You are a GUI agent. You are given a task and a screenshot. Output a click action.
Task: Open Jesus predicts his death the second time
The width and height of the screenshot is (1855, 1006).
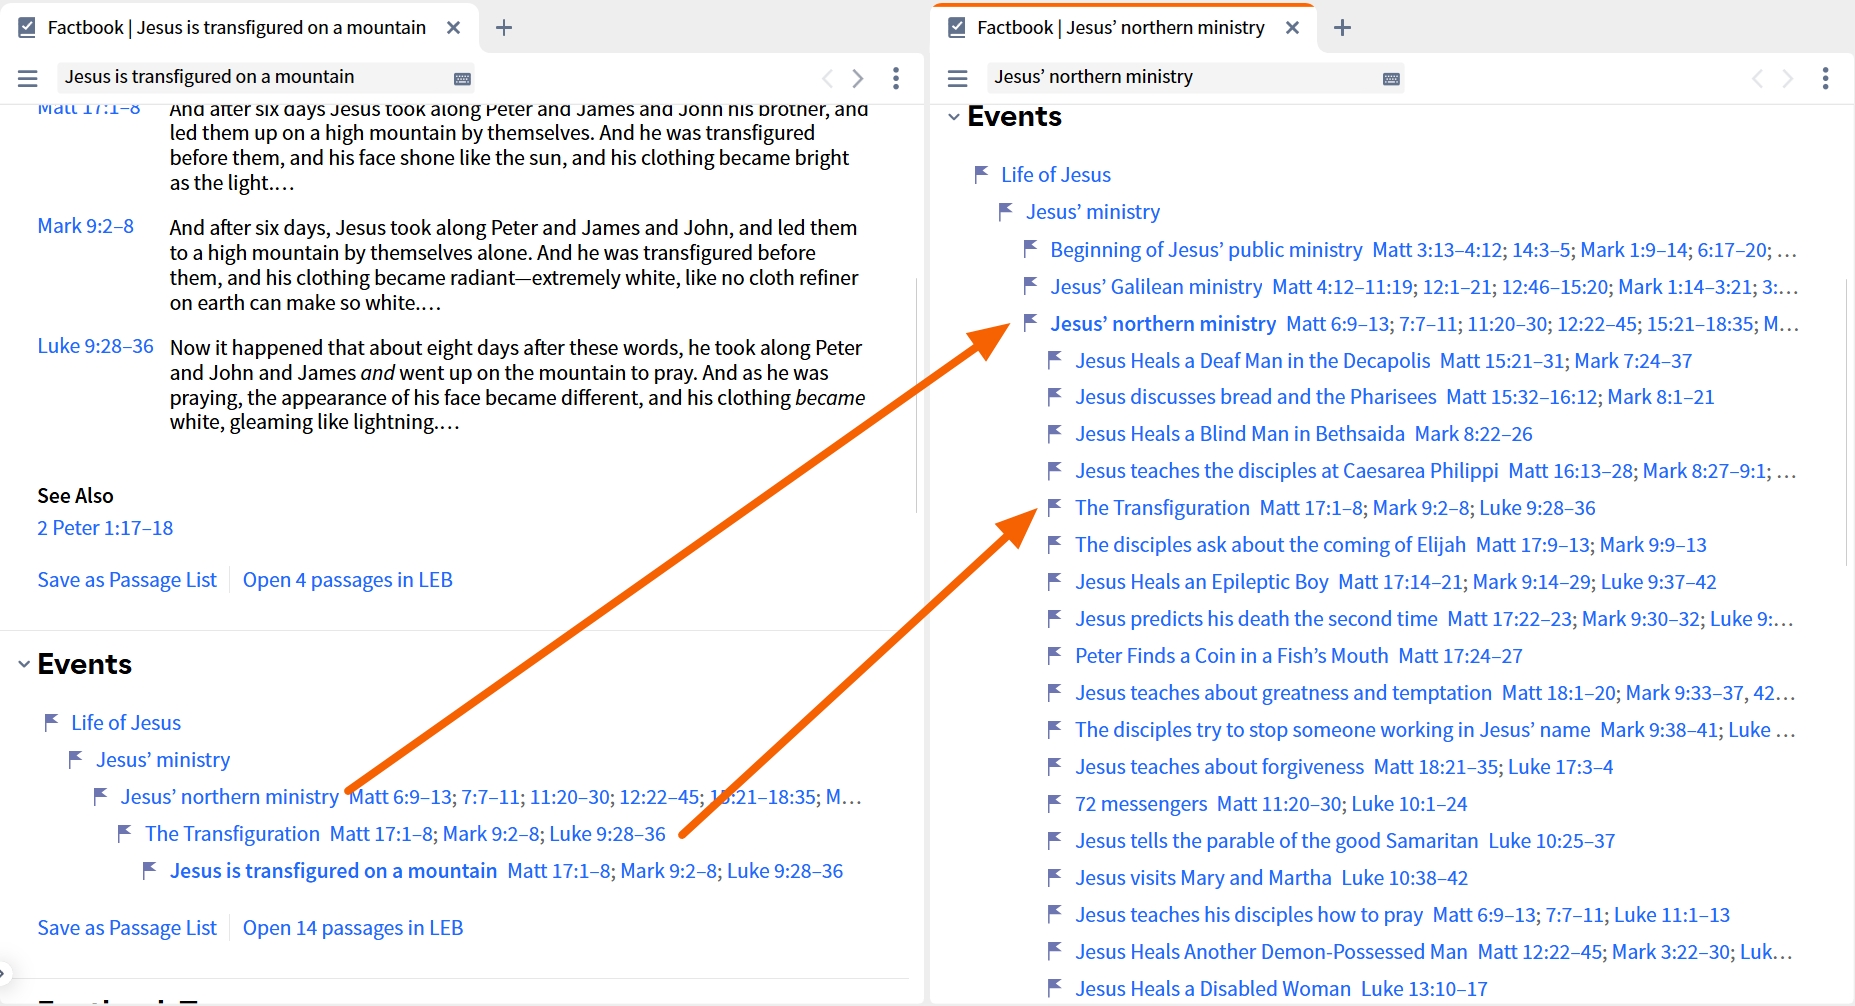[x=1256, y=619]
